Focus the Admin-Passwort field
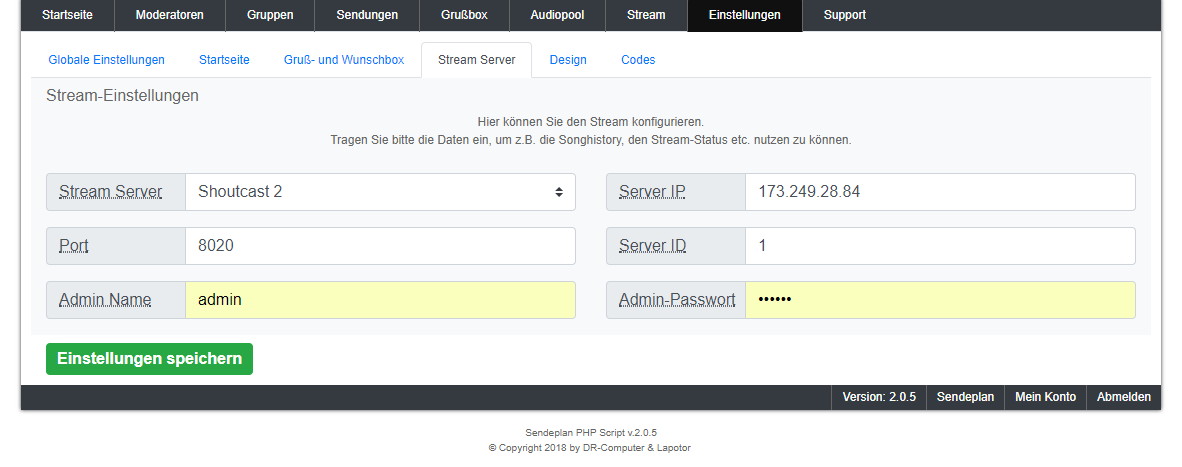The image size is (1182, 467). coord(939,300)
